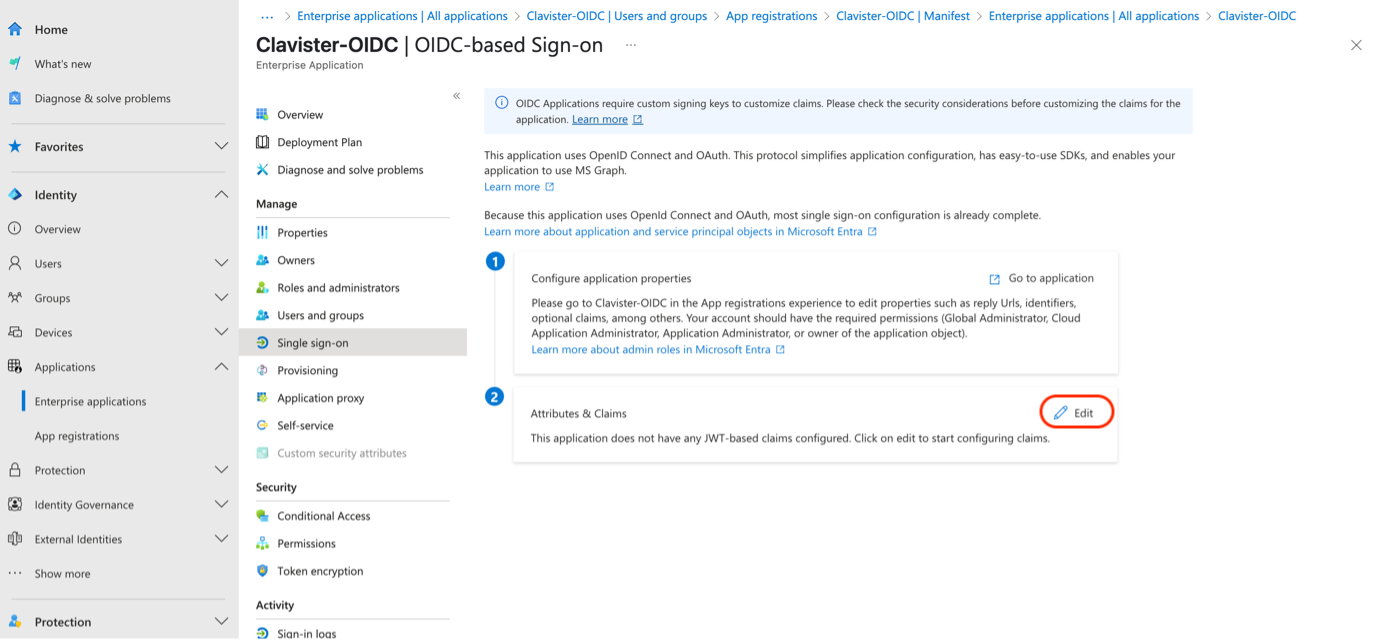Image resolution: width=1384 pixels, height=641 pixels.
Task: Click the Conditional Access icon
Action: point(262,516)
